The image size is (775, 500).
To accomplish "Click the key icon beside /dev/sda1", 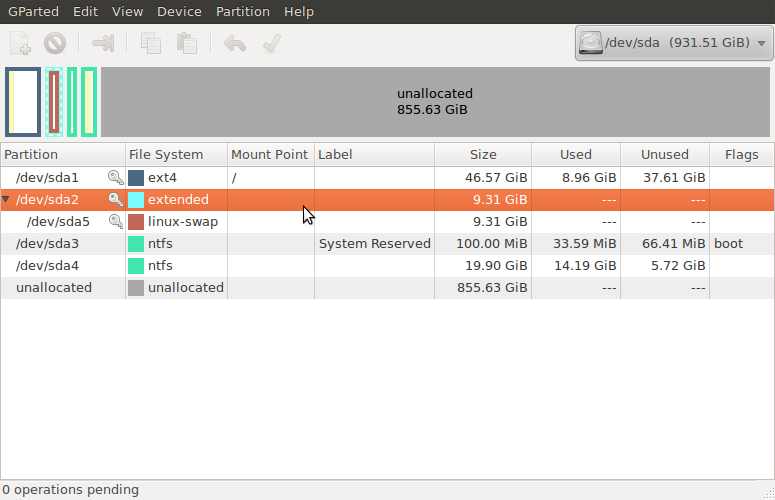I will [x=116, y=177].
